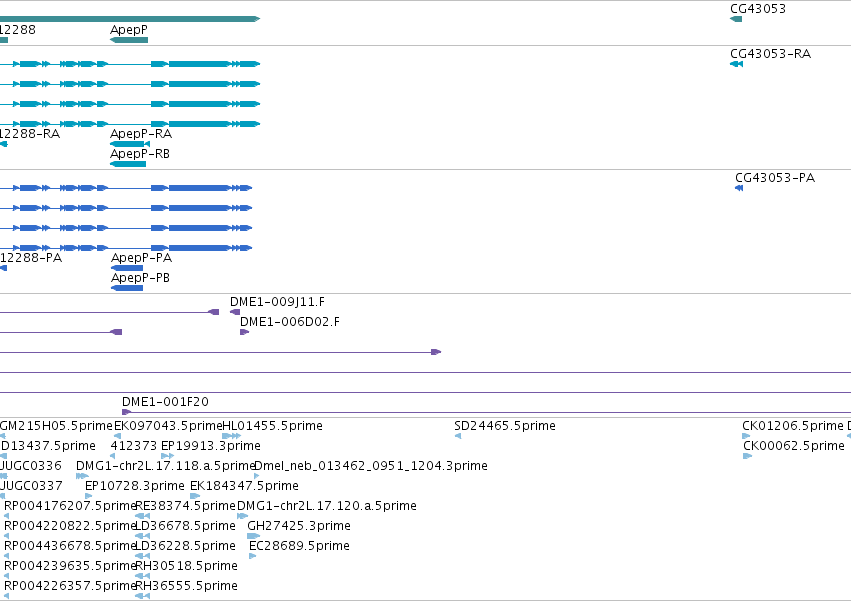Viewport: 851px width, 601px height.
Task: Select the ApepP gene label
Action: [129, 30]
